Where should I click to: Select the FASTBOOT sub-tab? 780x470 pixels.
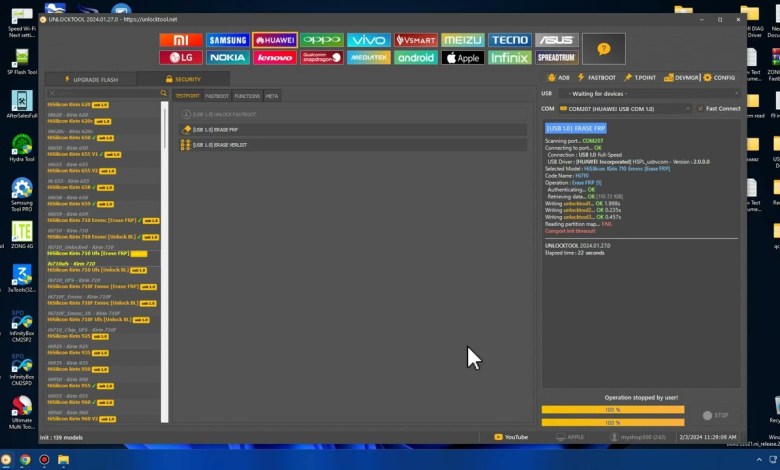tap(217, 96)
